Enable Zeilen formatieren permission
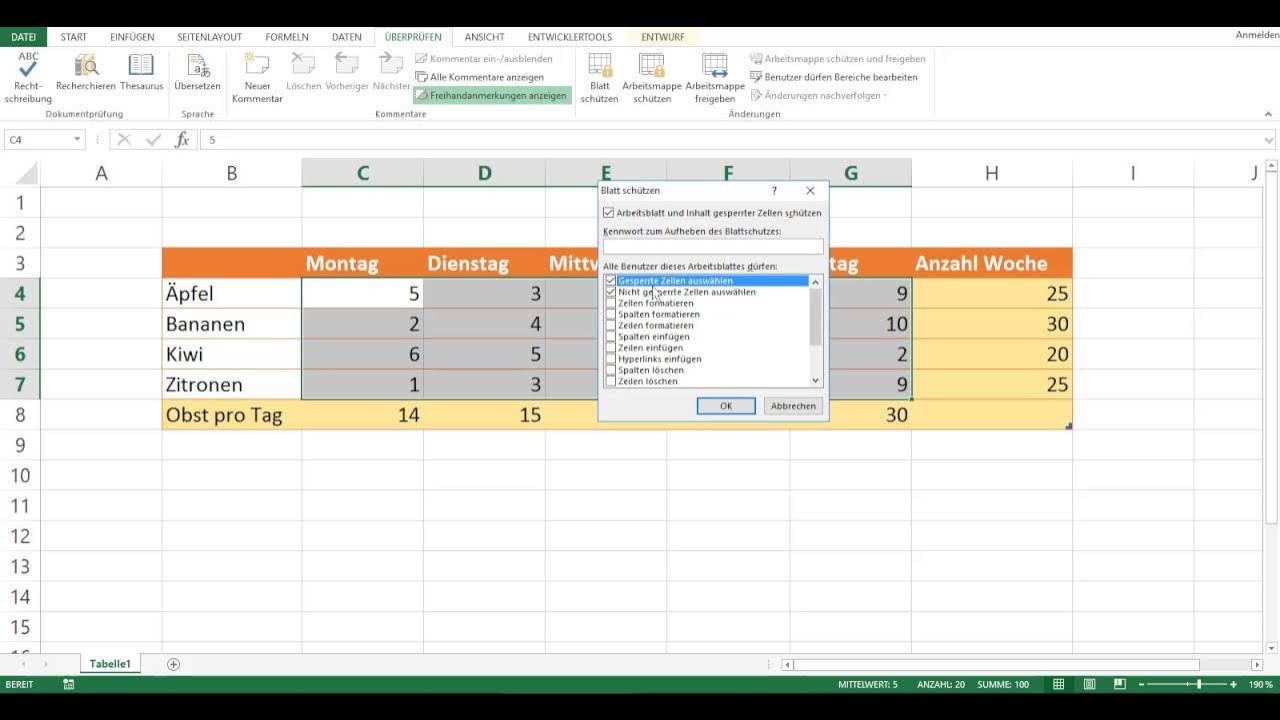1280x720 pixels. point(611,325)
